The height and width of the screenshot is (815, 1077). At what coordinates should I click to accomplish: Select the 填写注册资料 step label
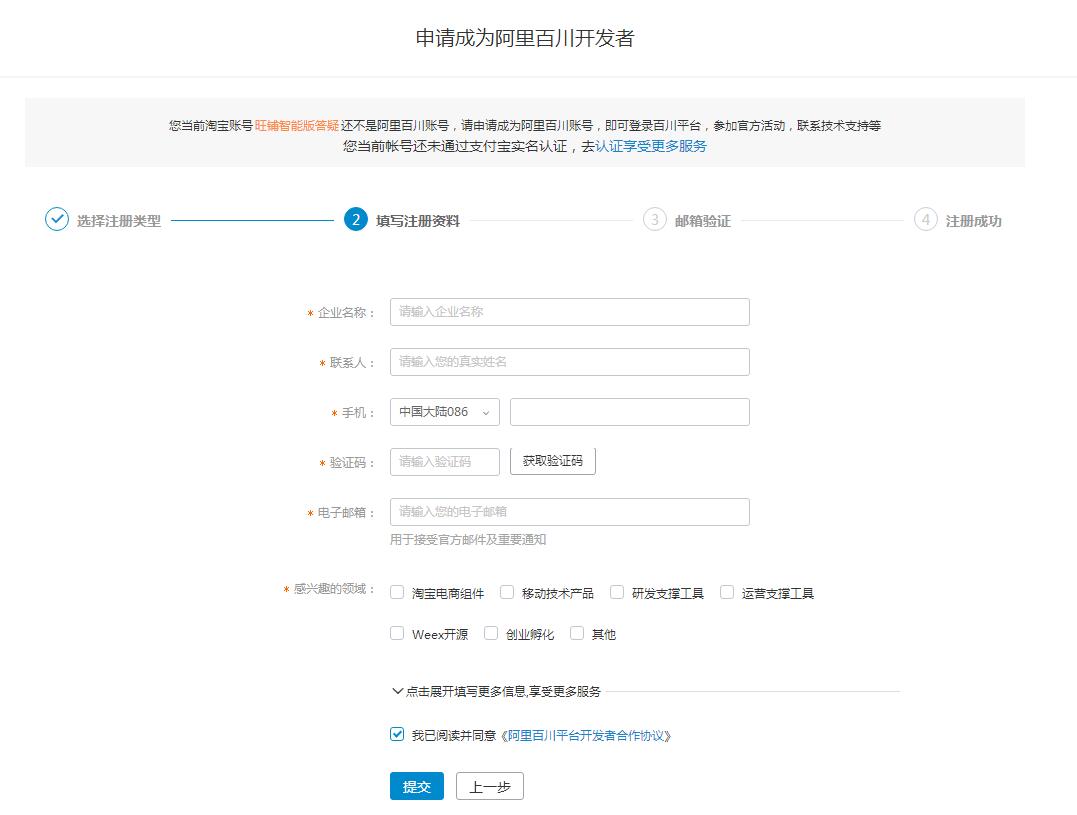coord(418,221)
